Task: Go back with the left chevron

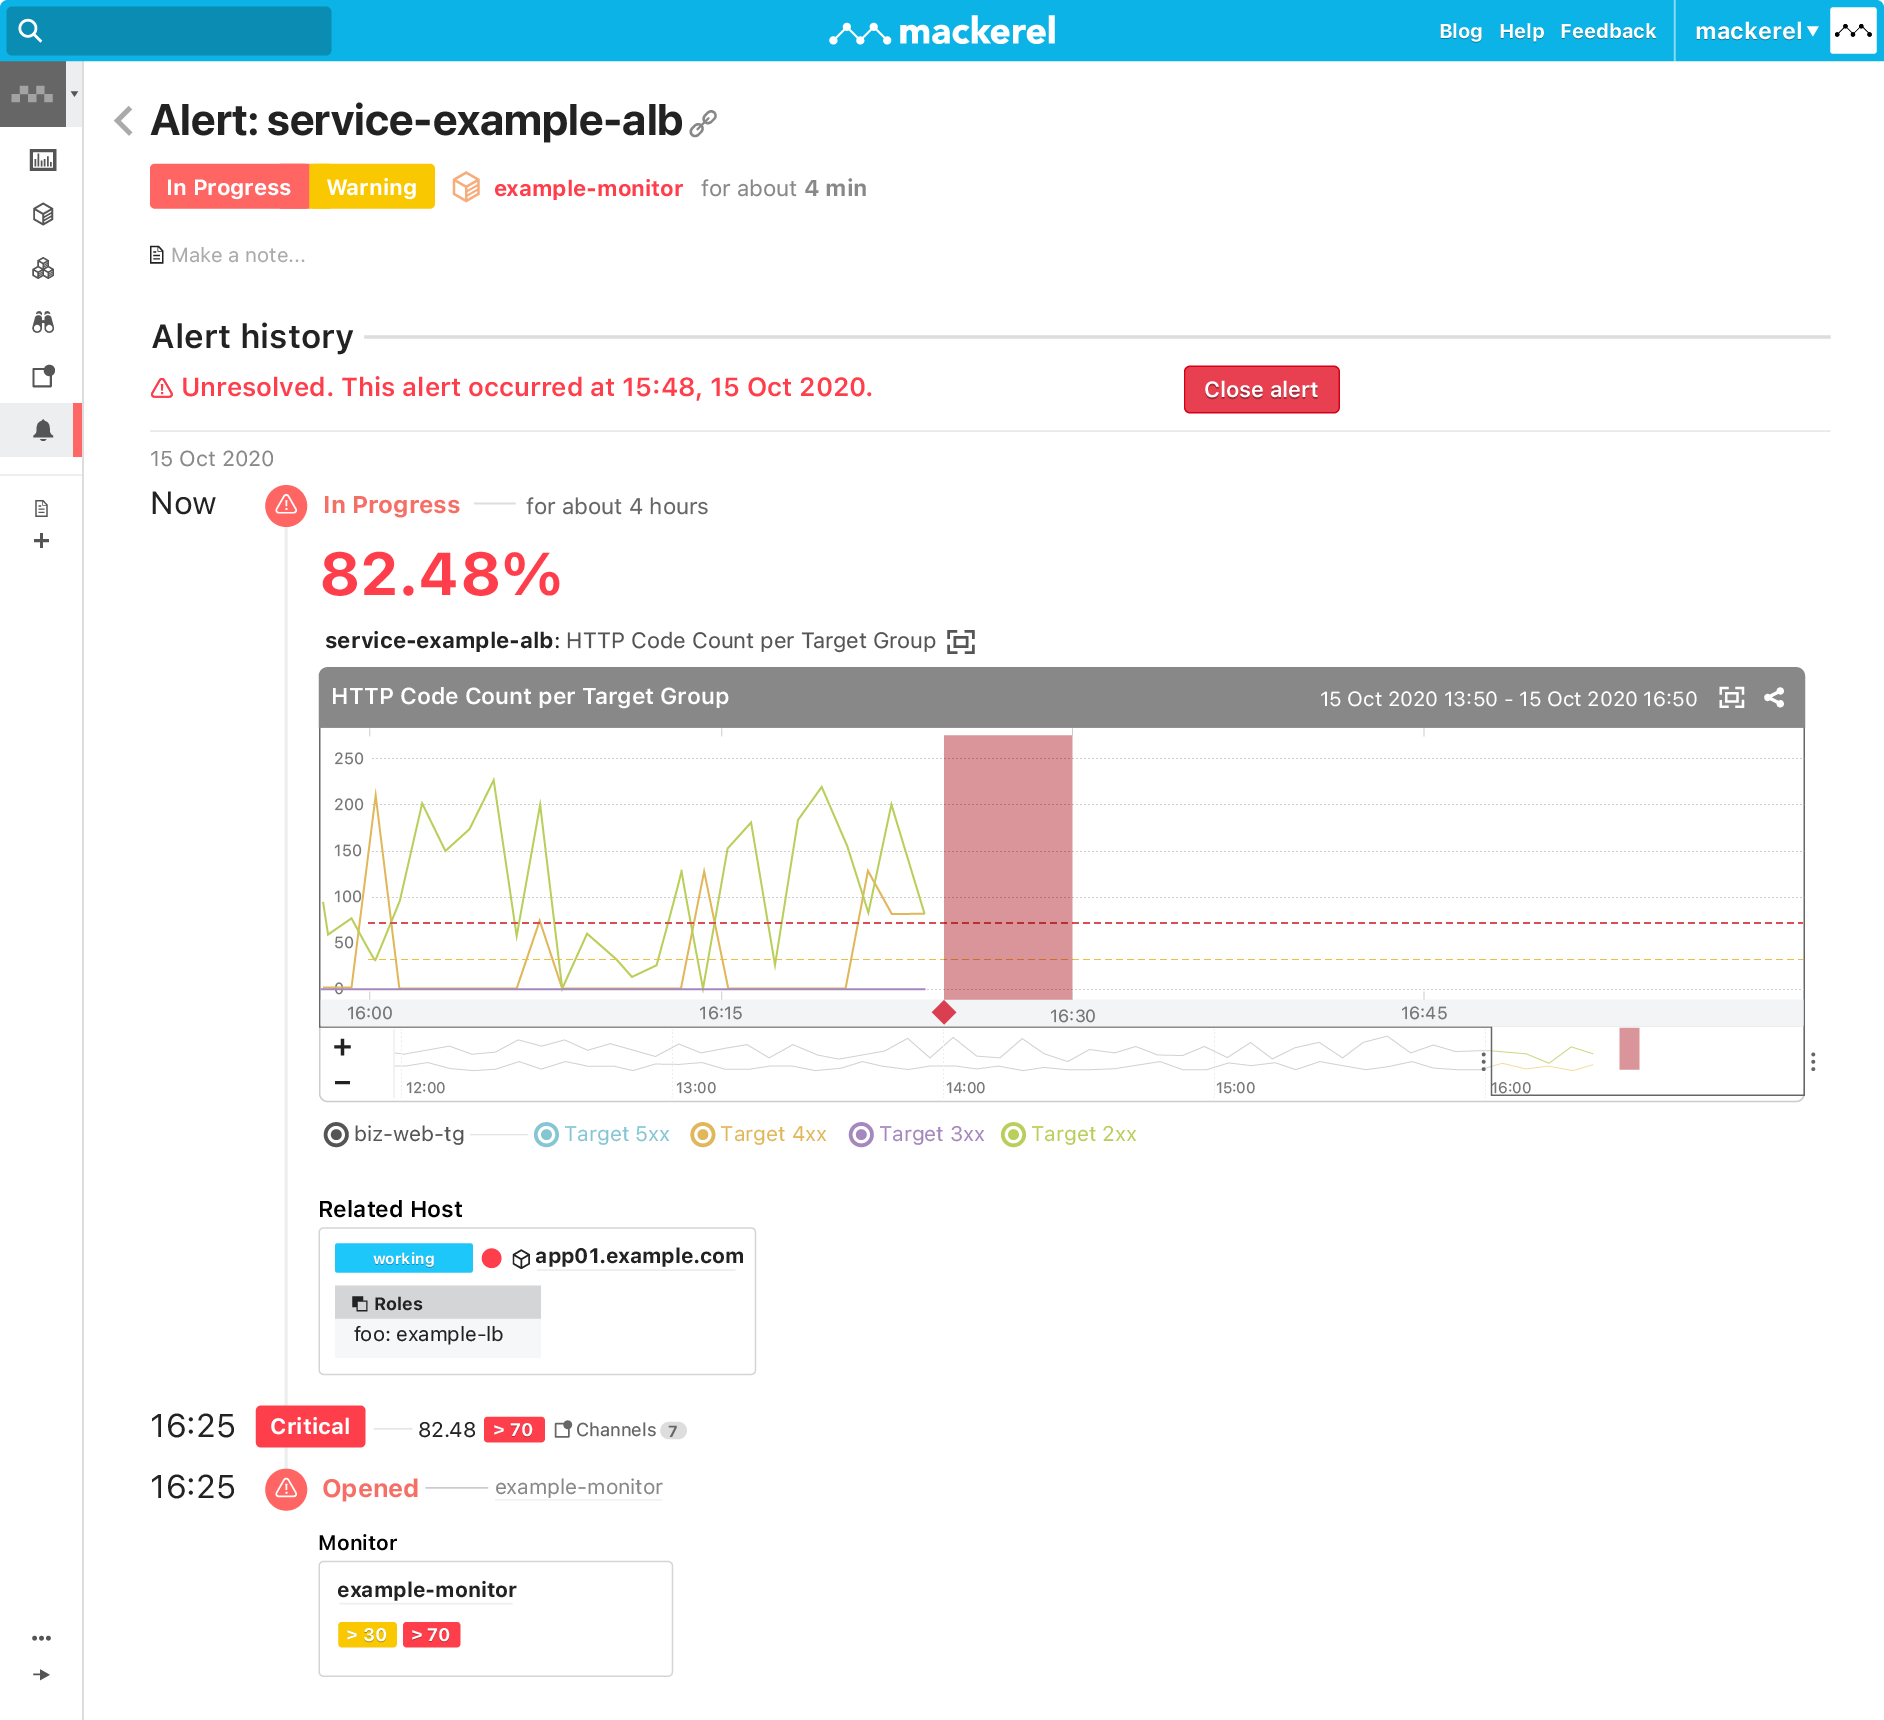Action: coord(124,120)
